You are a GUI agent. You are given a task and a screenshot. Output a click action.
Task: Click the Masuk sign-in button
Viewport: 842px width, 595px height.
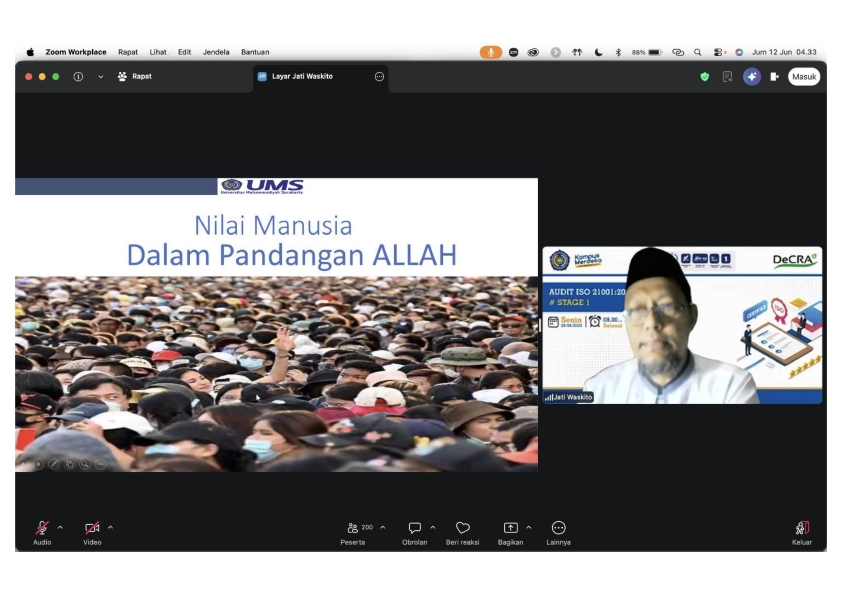click(x=804, y=77)
